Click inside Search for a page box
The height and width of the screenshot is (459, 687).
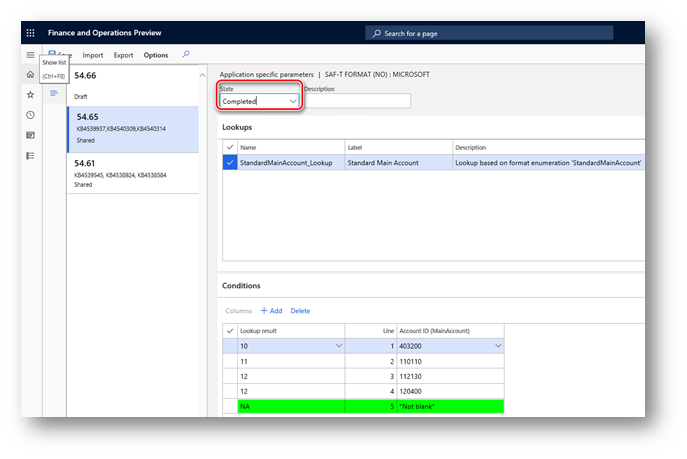(489, 33)
